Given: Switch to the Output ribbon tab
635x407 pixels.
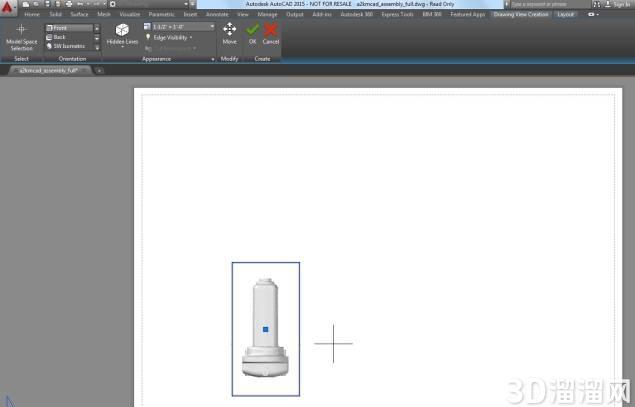Looking at the screenshot, I should click(x=295, y=14).
